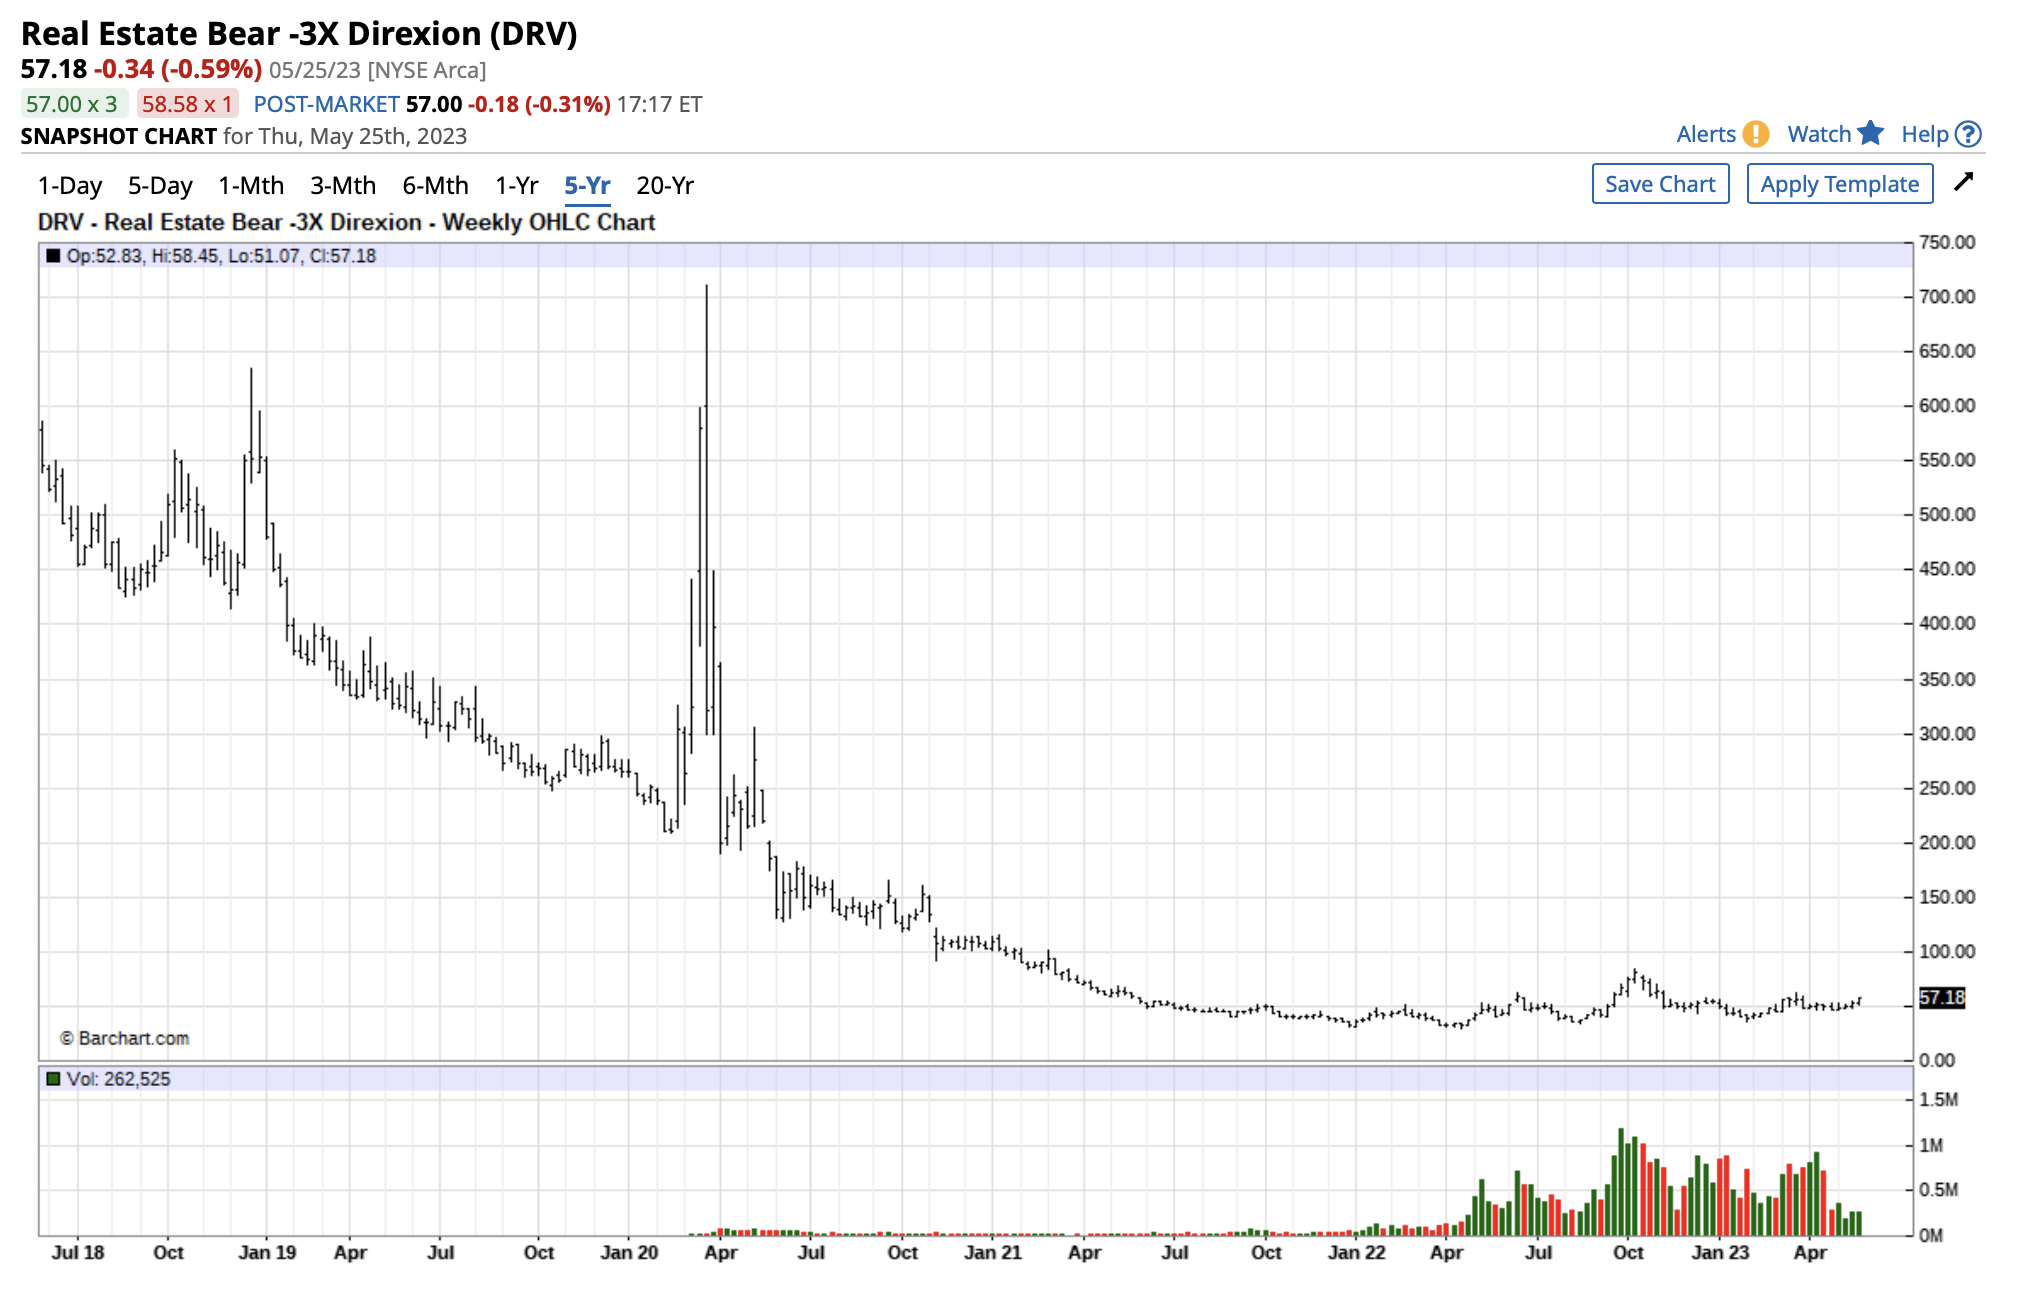Select the 5-Day timeframe
Viewport: 2041px width, 1305px height.
tap(160, 185)
